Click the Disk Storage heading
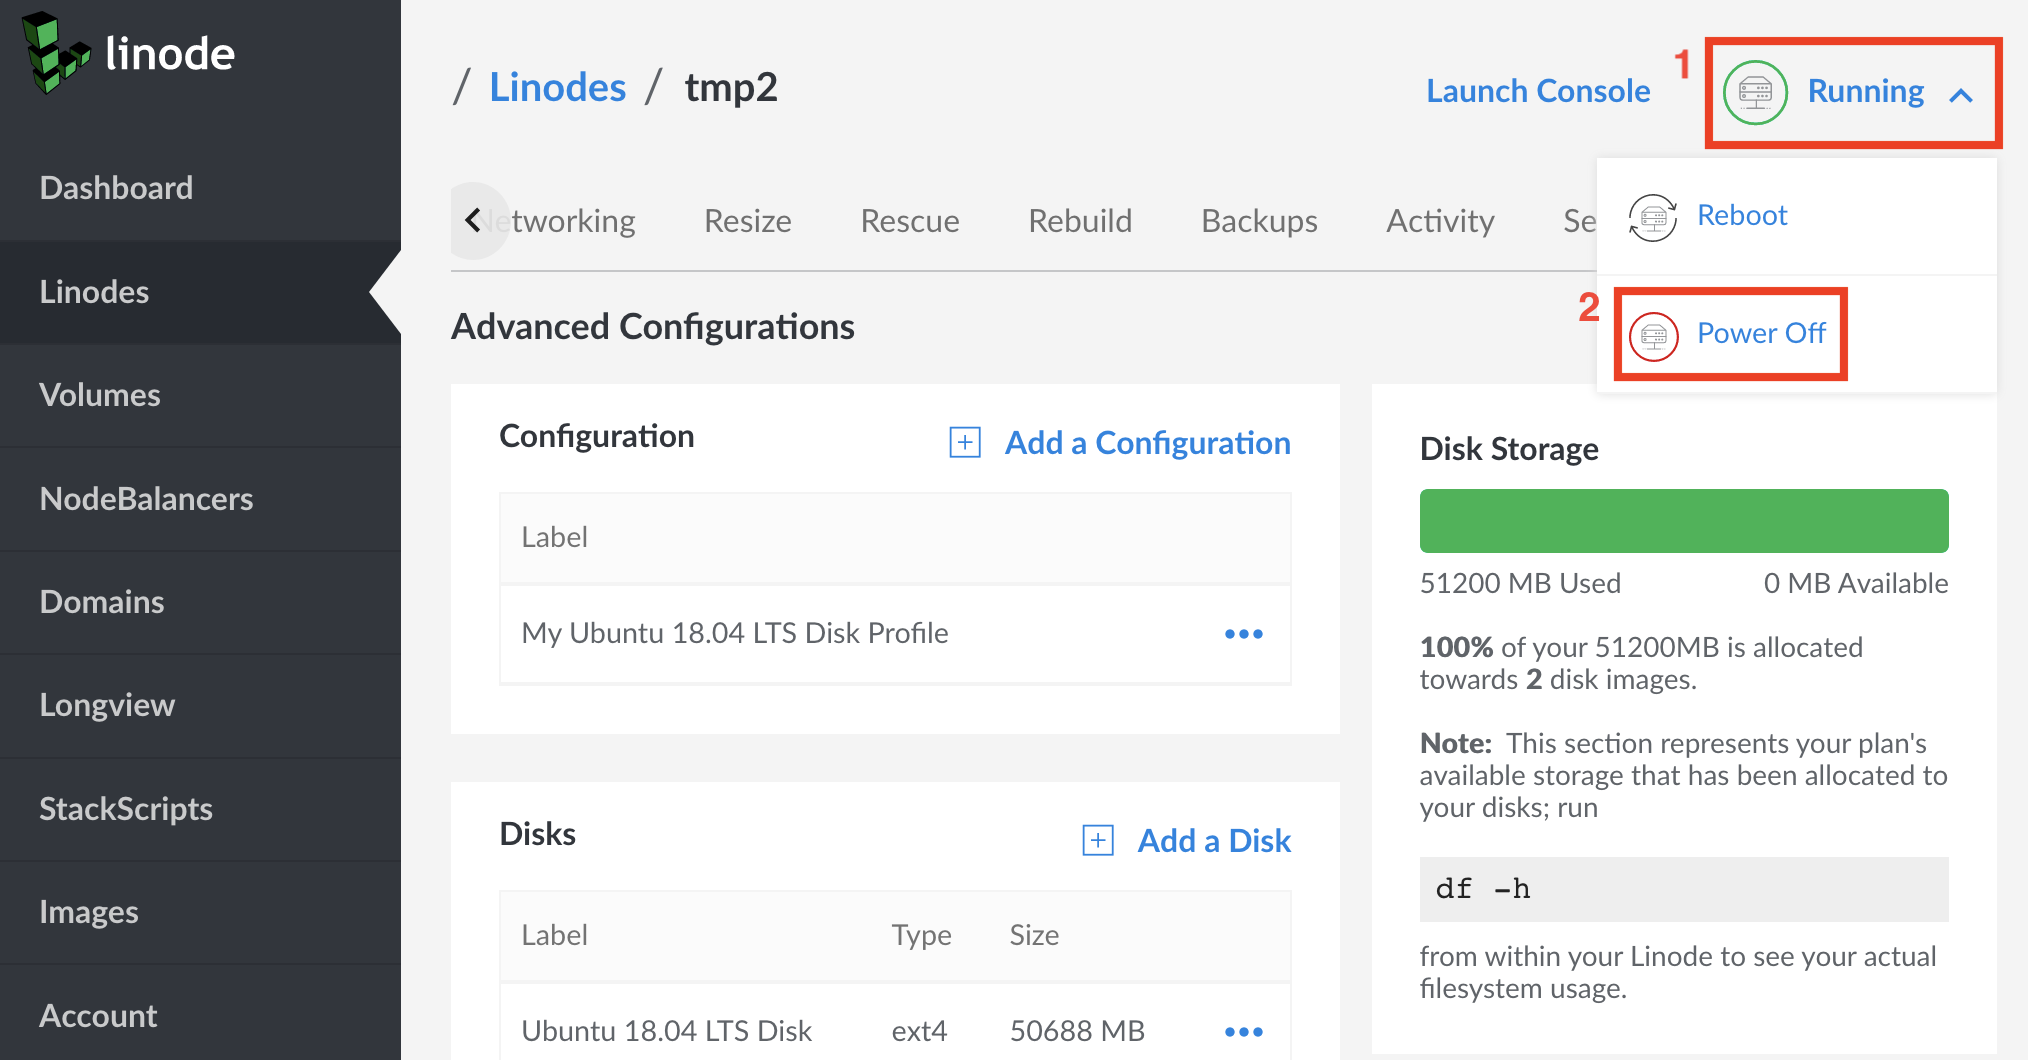This screenshot has height=1060, width=2028. tap(1509, 449)
